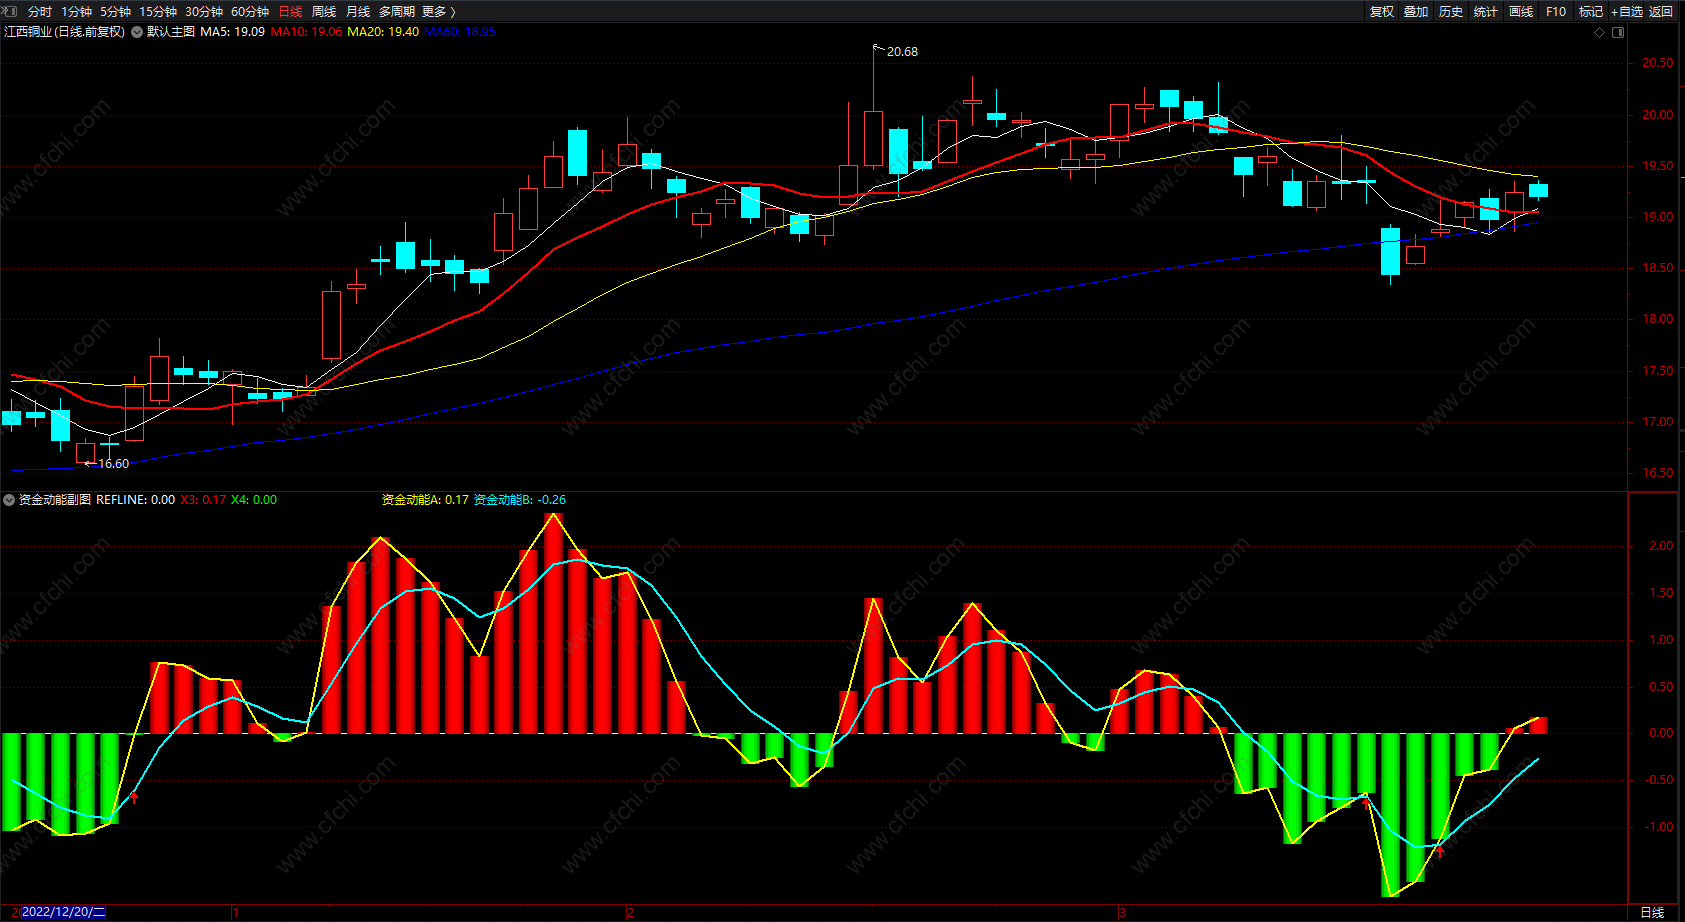The image size is (1685, 922).
Task: Click the MA5: 19.09 indicator label
Action: pyautogui.click(x=232, y=32)
